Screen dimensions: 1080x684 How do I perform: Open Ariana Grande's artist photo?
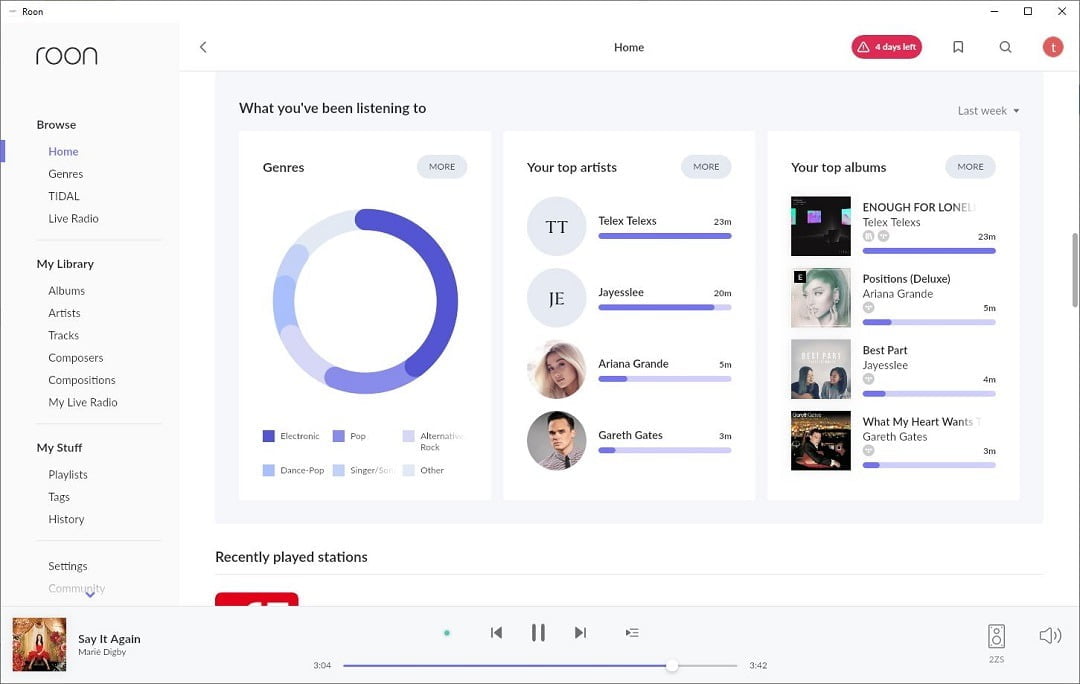click(557, 369)
